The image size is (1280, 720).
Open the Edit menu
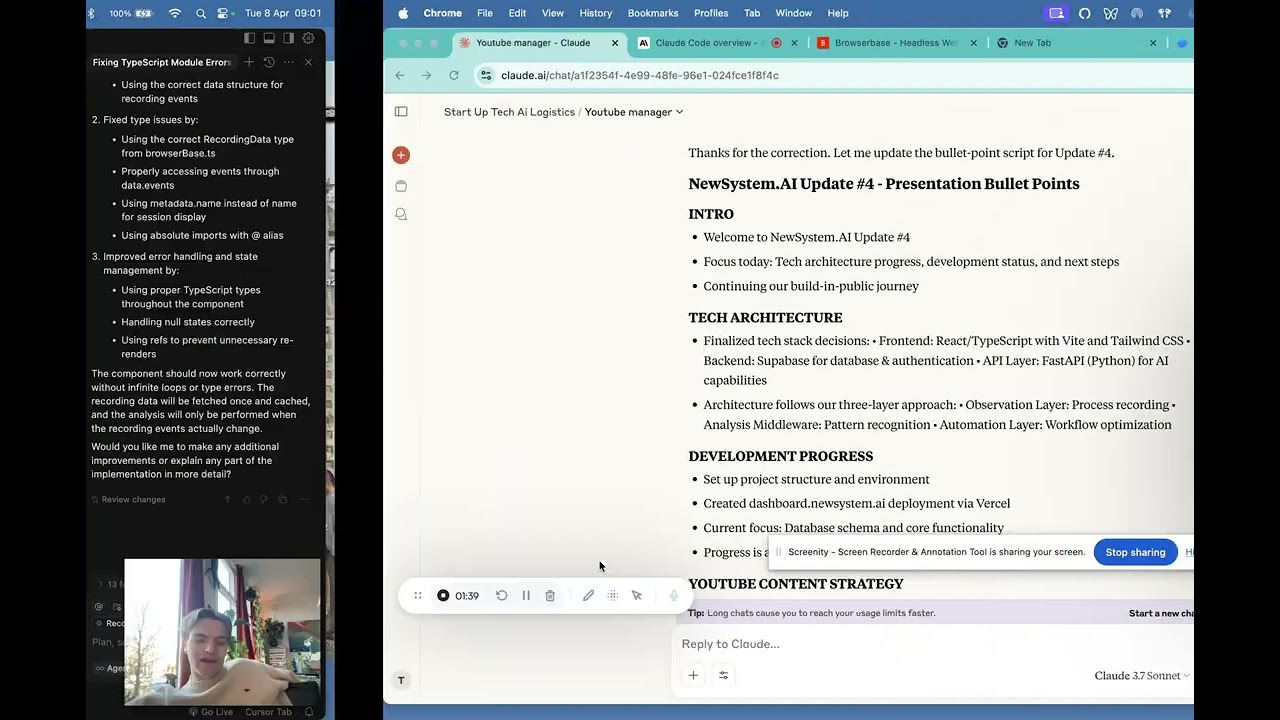pos(517,13)
